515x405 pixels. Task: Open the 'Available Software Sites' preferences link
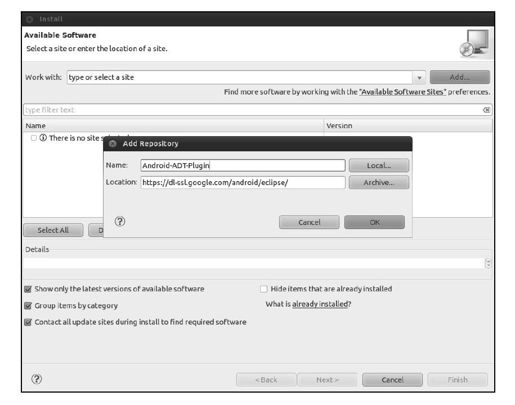402,92
